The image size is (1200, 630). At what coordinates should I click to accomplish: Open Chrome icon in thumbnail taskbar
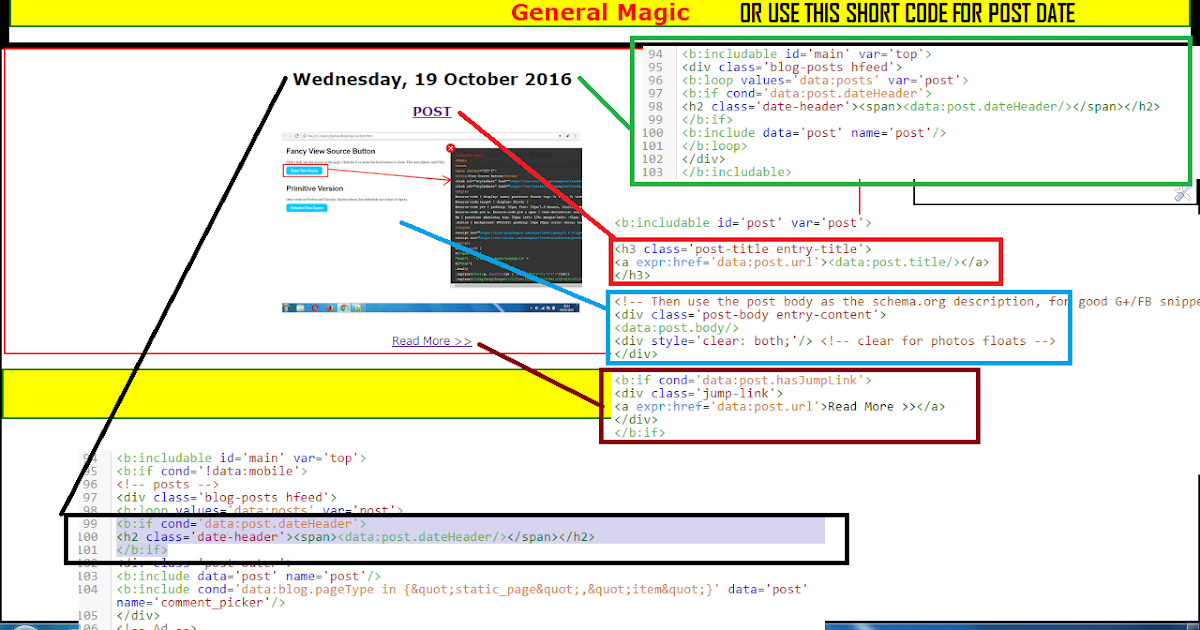point(344,308)
